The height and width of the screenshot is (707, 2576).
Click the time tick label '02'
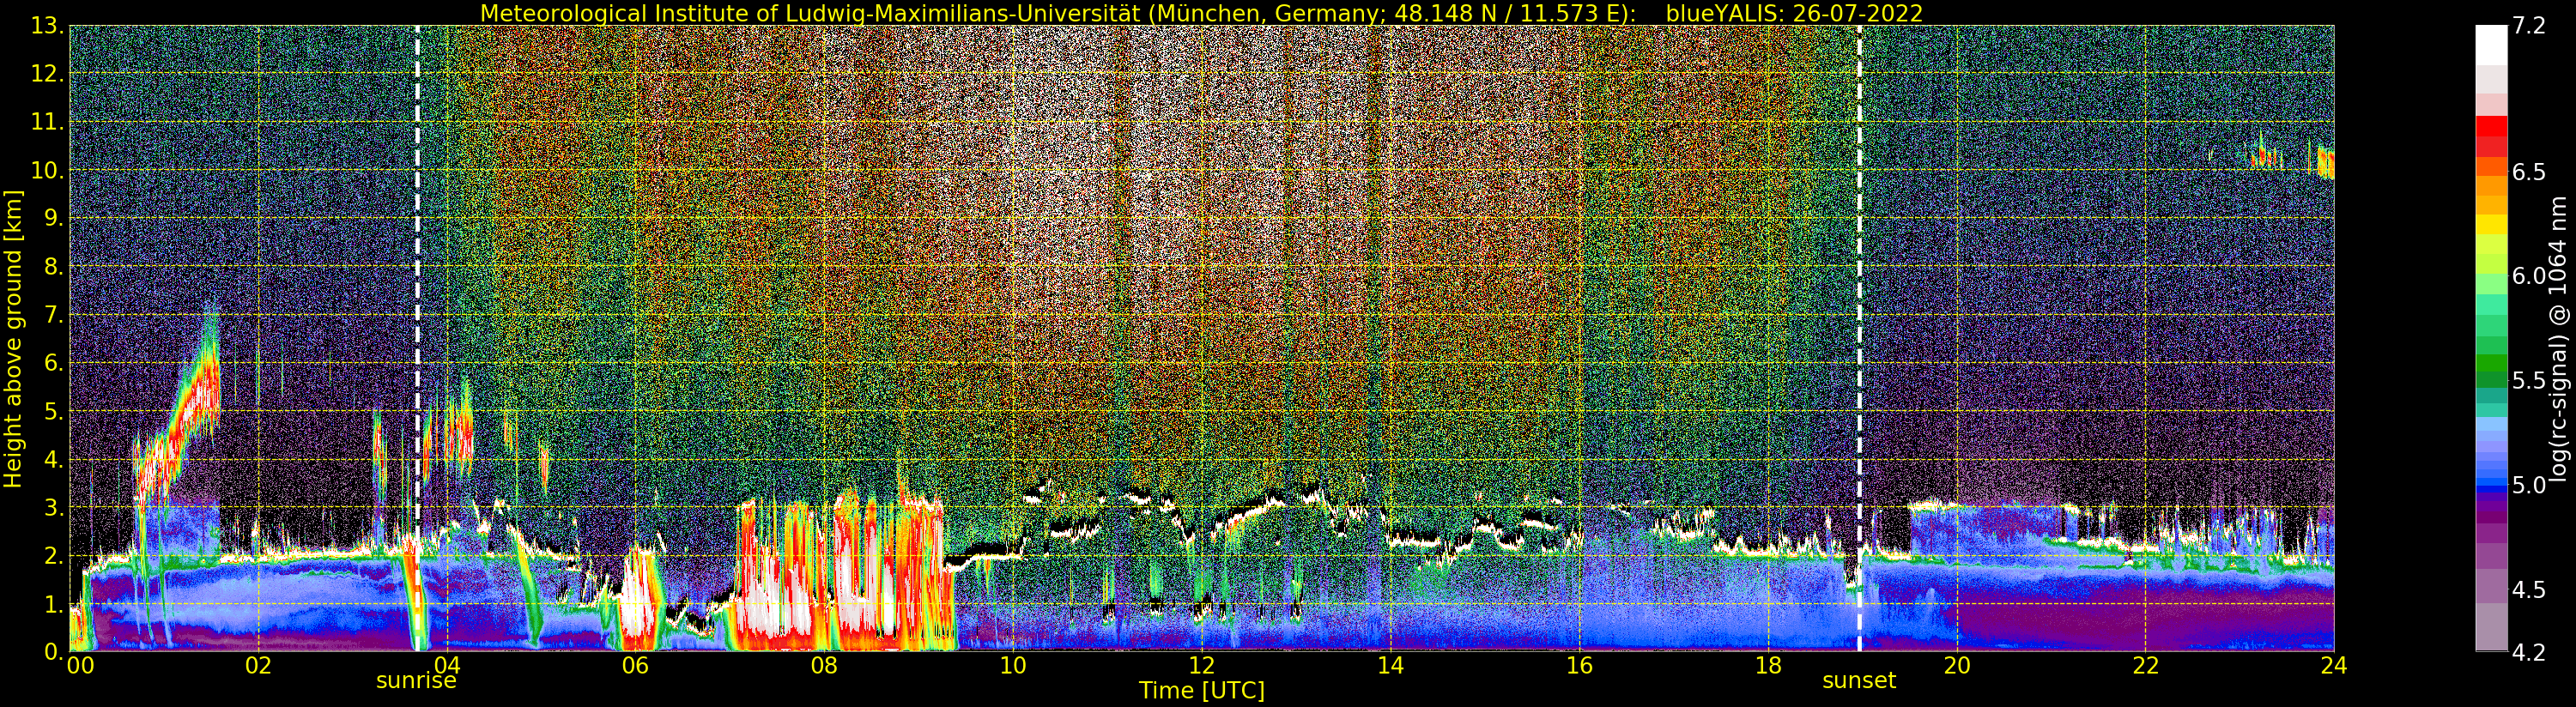tap(258, 665)
